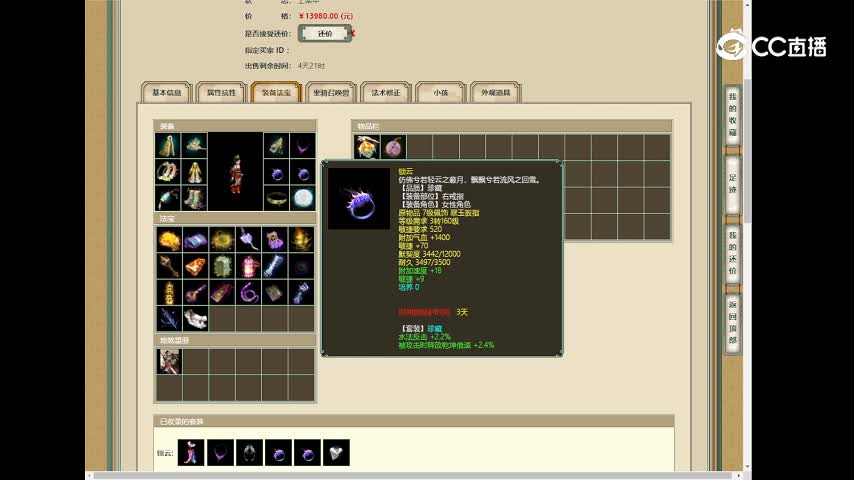This screenshot has width=854, height=480.
Task: Select the purple lute 法宝 icon
Action: [x=196, y=293]
